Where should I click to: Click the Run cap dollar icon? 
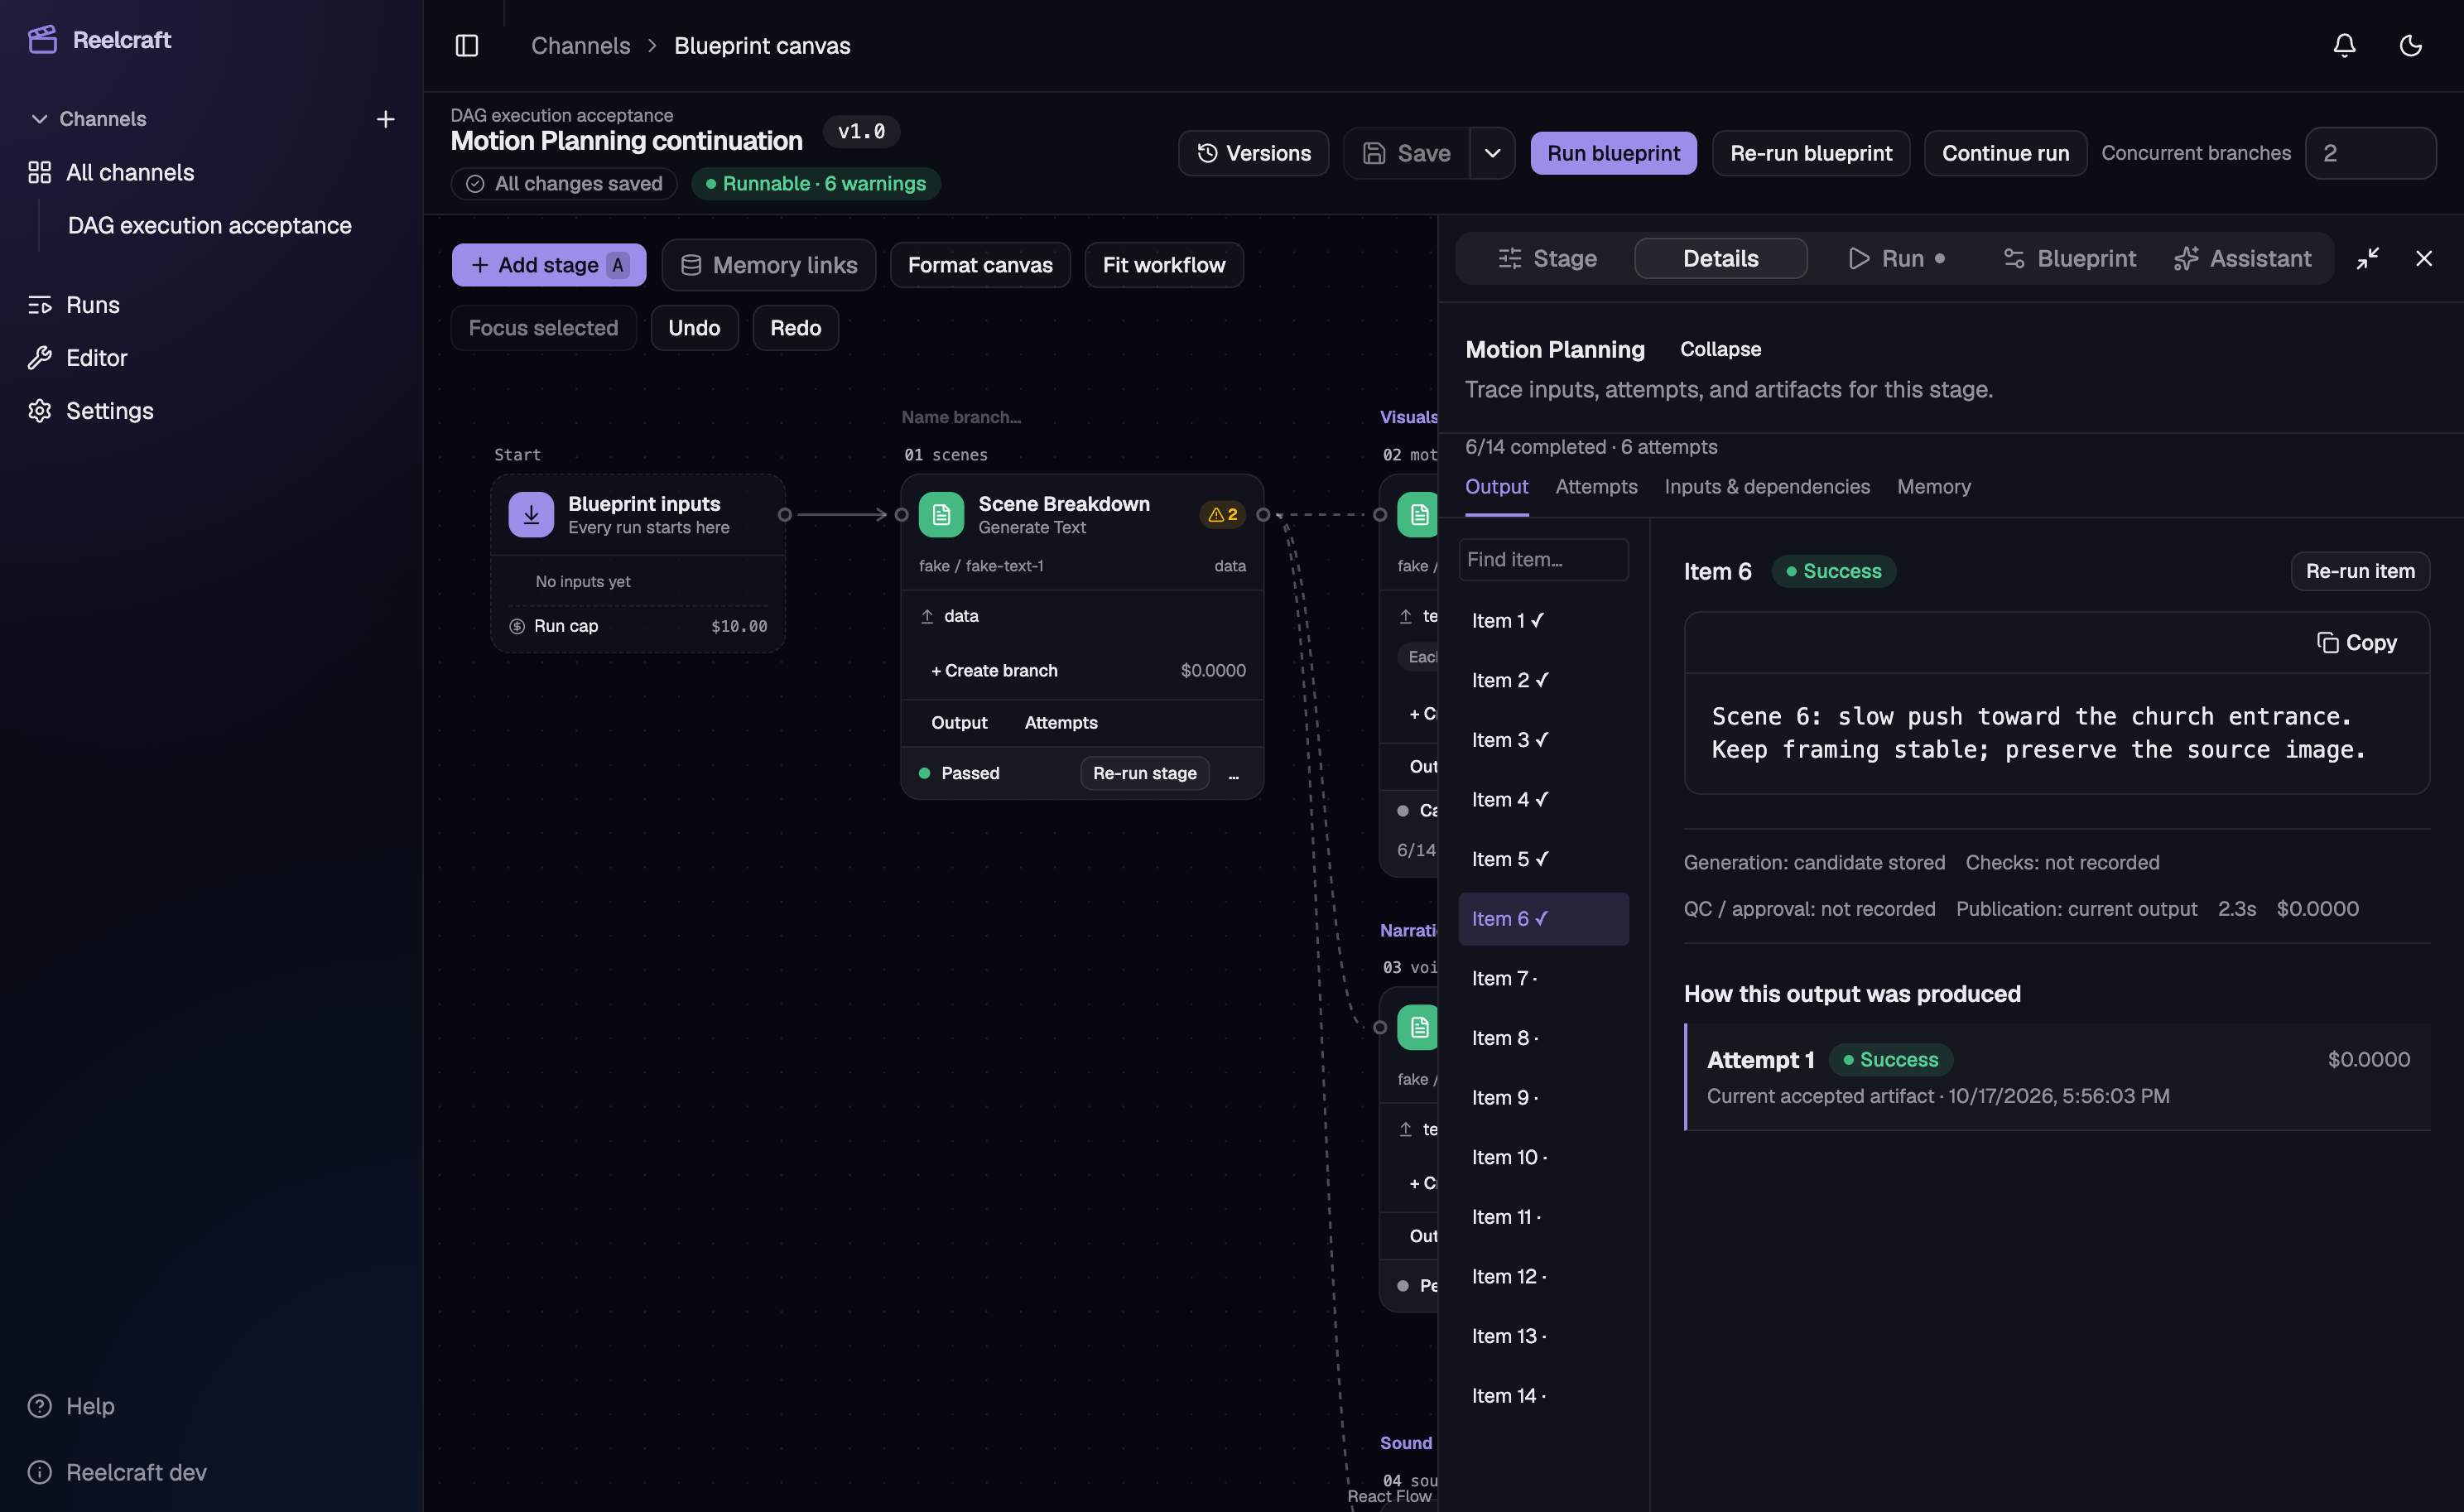tap(517, 626)
